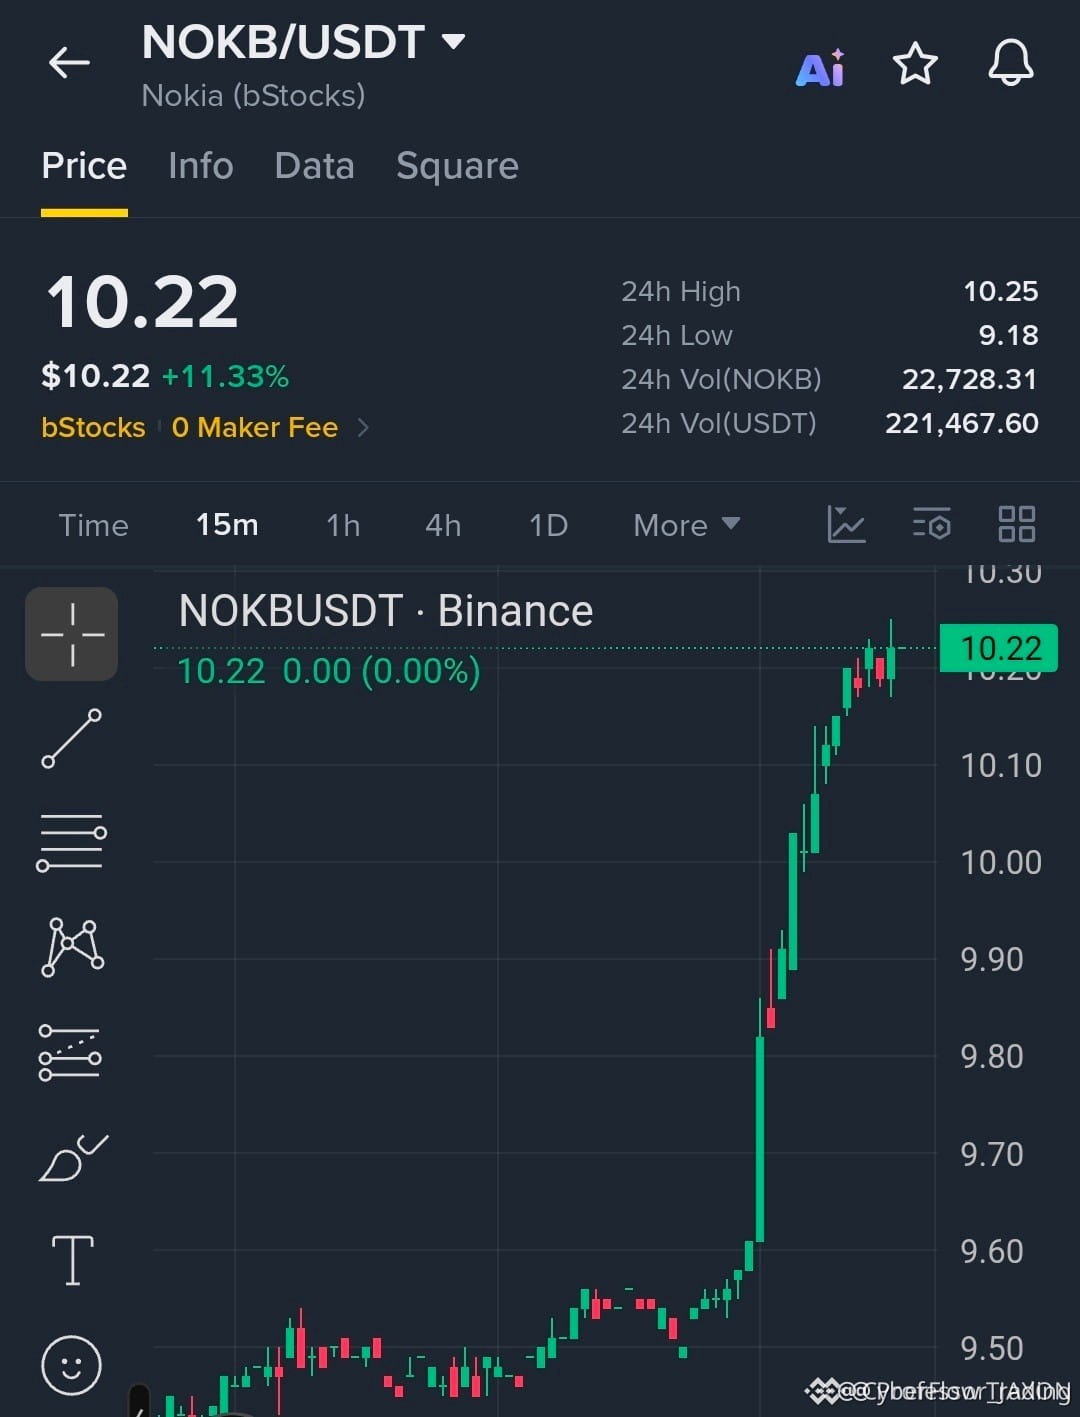Open the 0 Maker Fee link
This screenshot has width=1080, height=1417.
point(255,428)
